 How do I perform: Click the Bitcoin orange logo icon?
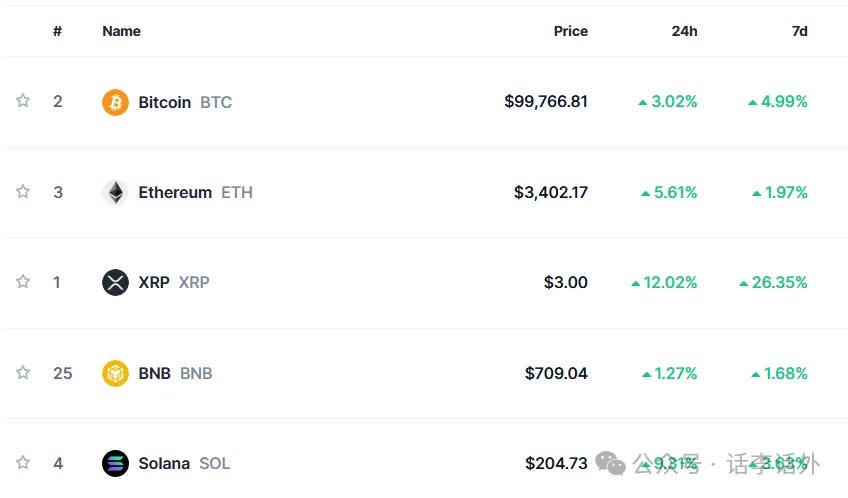point(115,102)
